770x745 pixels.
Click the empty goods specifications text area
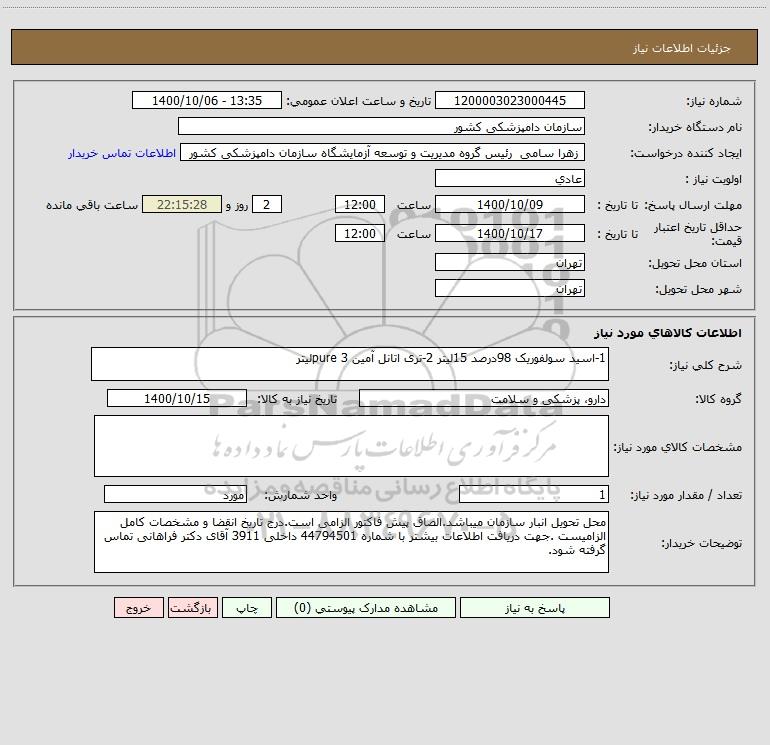point(351,446)
